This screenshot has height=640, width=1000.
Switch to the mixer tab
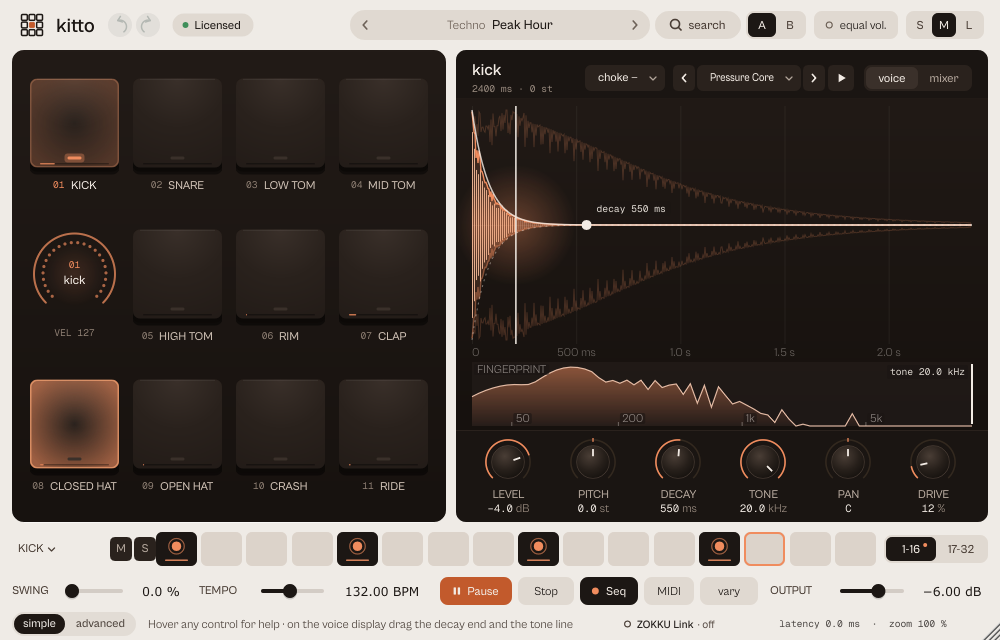944,78
